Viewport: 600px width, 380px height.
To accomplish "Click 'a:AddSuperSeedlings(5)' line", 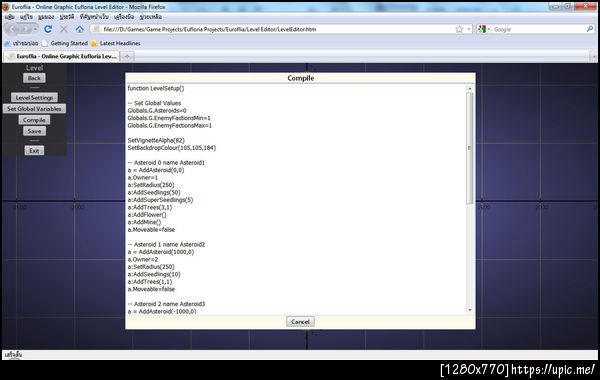I will [x=160, y=200].
